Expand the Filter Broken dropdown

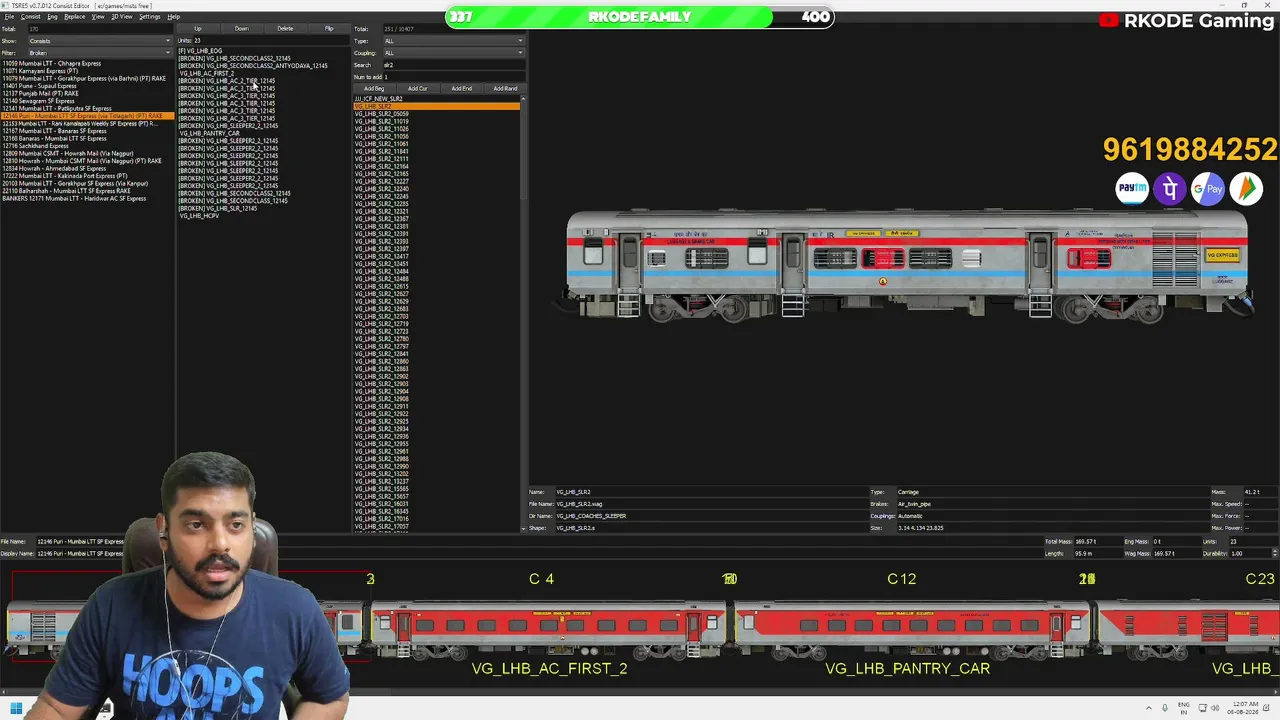[100, 53]
